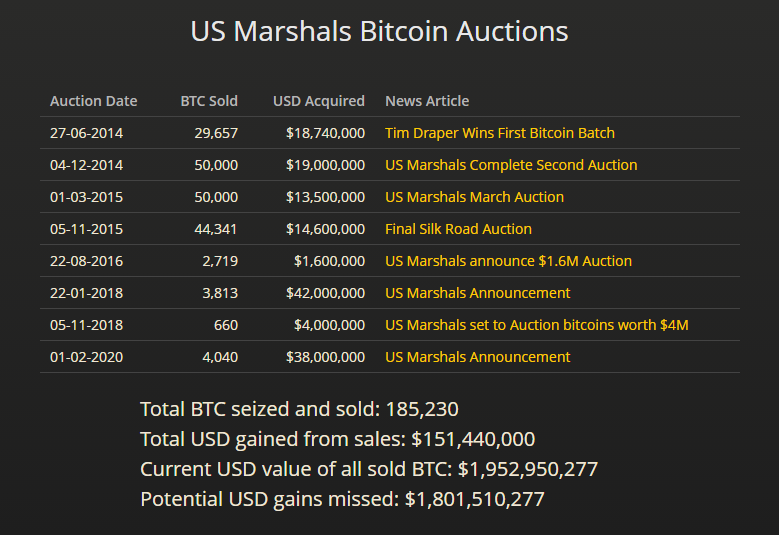Click the auction bitcoins worth $4M article link
Screen dimensions: 779x535
tap(536, 325)
